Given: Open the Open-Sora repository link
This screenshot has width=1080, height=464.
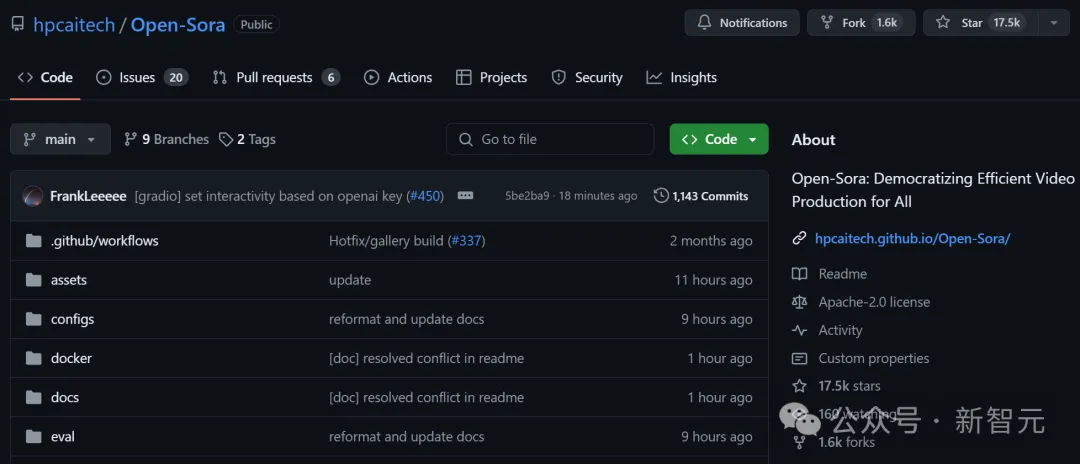Looking at the screenshot, I should 178,25.
